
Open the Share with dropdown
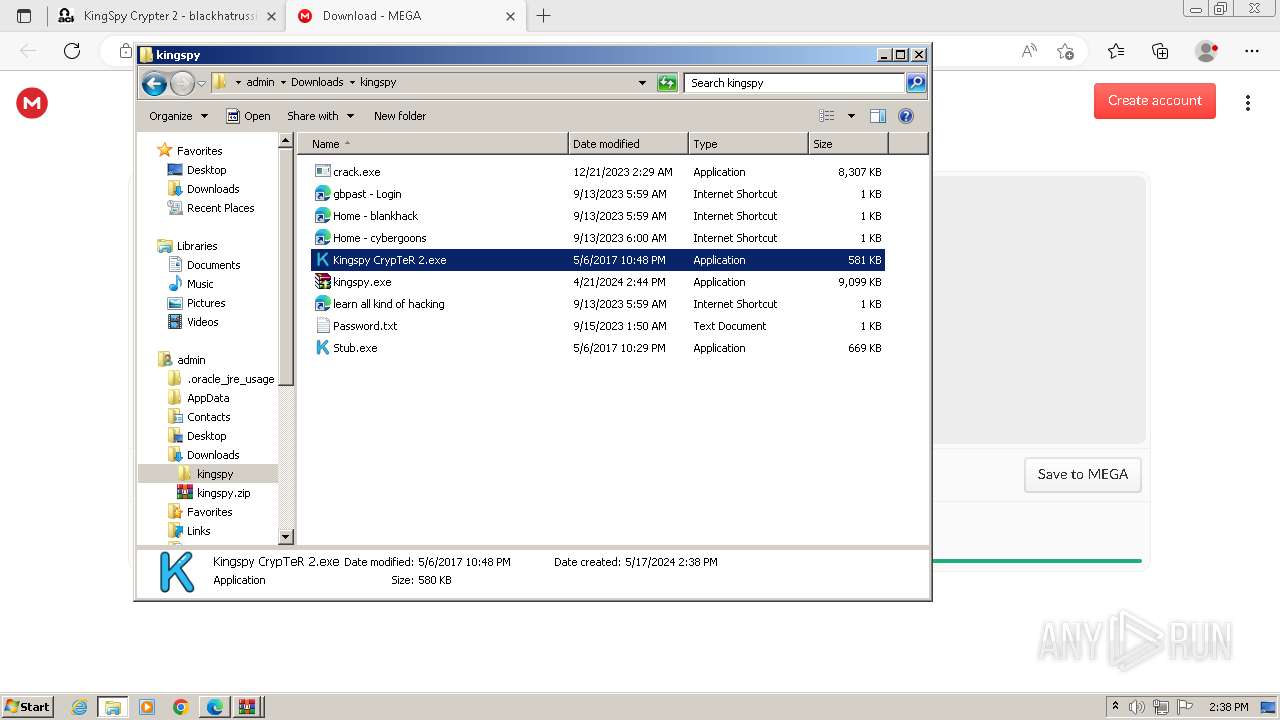(320, 116)
